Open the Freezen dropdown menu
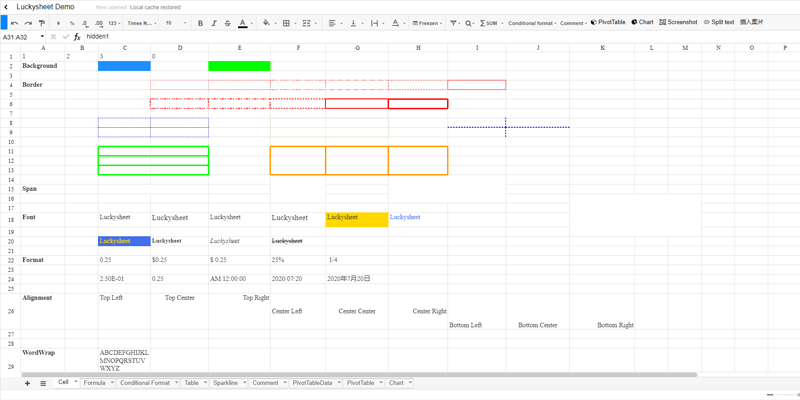 (428, 23)
